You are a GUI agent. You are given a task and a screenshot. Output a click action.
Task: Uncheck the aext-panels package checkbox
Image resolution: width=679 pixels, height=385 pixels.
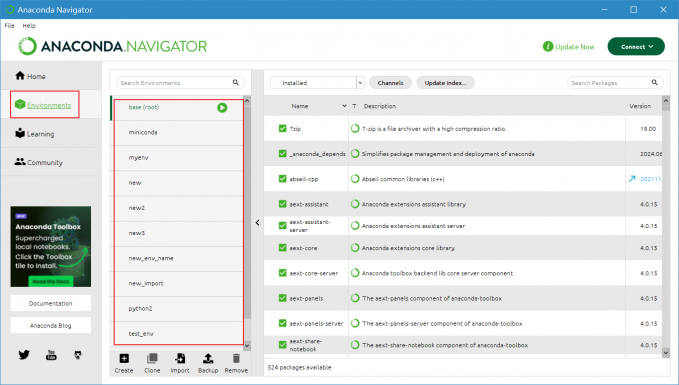tap(282, 298)
